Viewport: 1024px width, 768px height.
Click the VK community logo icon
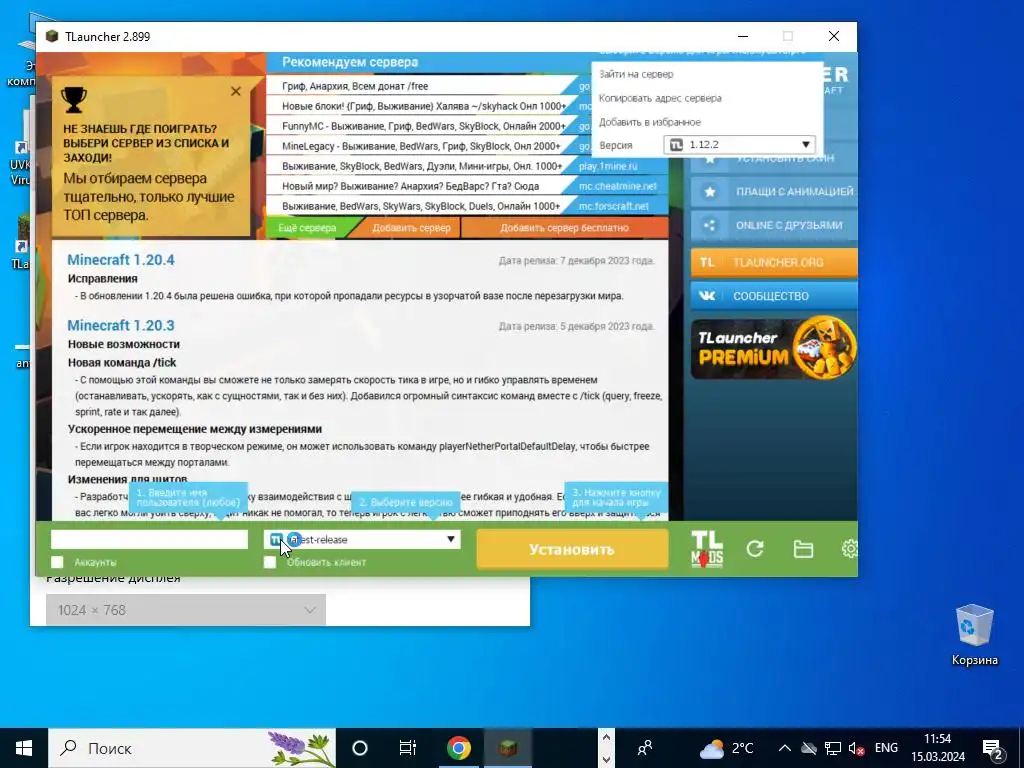707,296
